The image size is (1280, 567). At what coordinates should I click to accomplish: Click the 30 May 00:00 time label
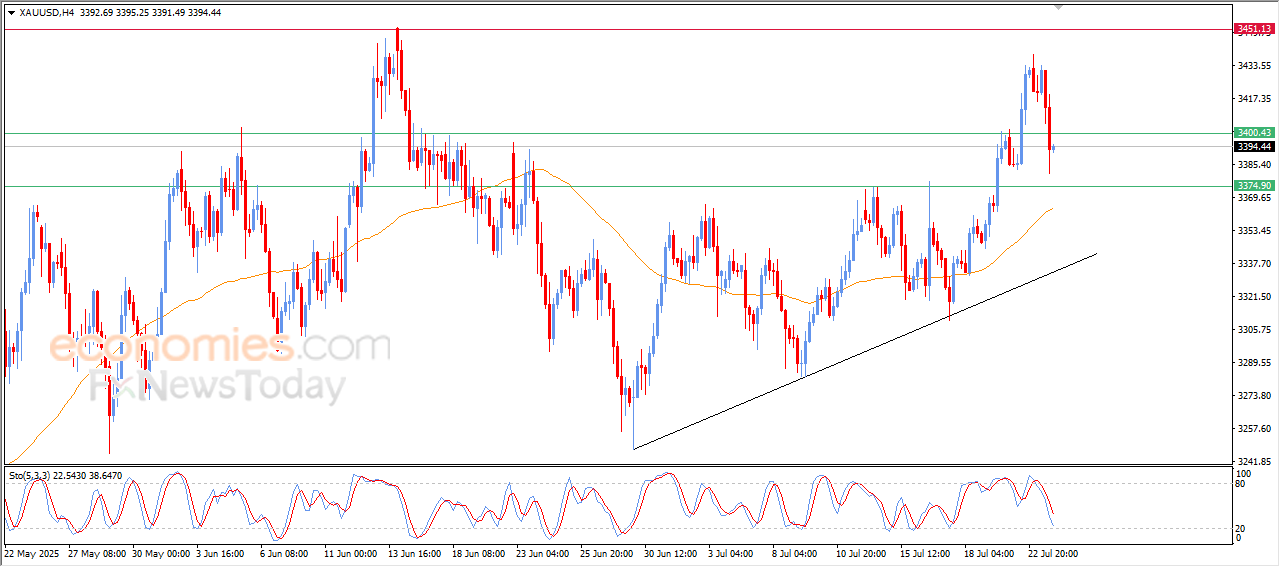coord(162,553)
